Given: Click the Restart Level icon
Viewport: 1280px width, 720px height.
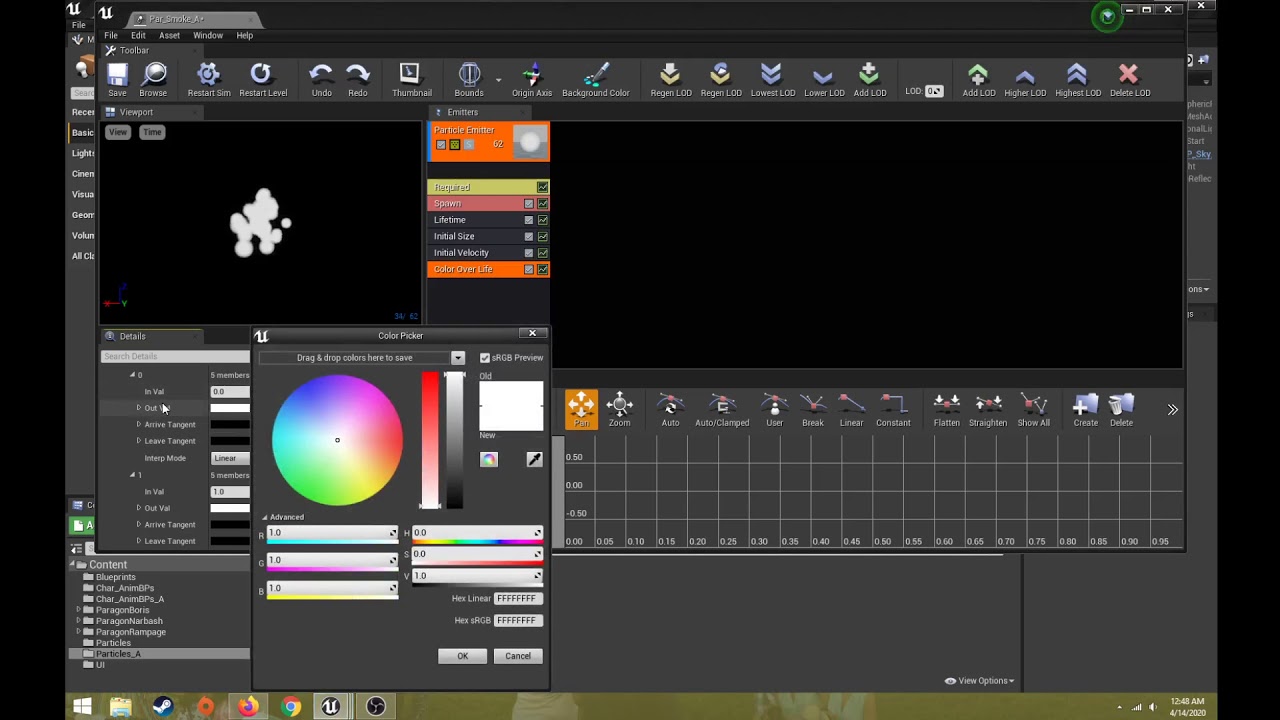Looking at the screenshot, I should (263, 79).
